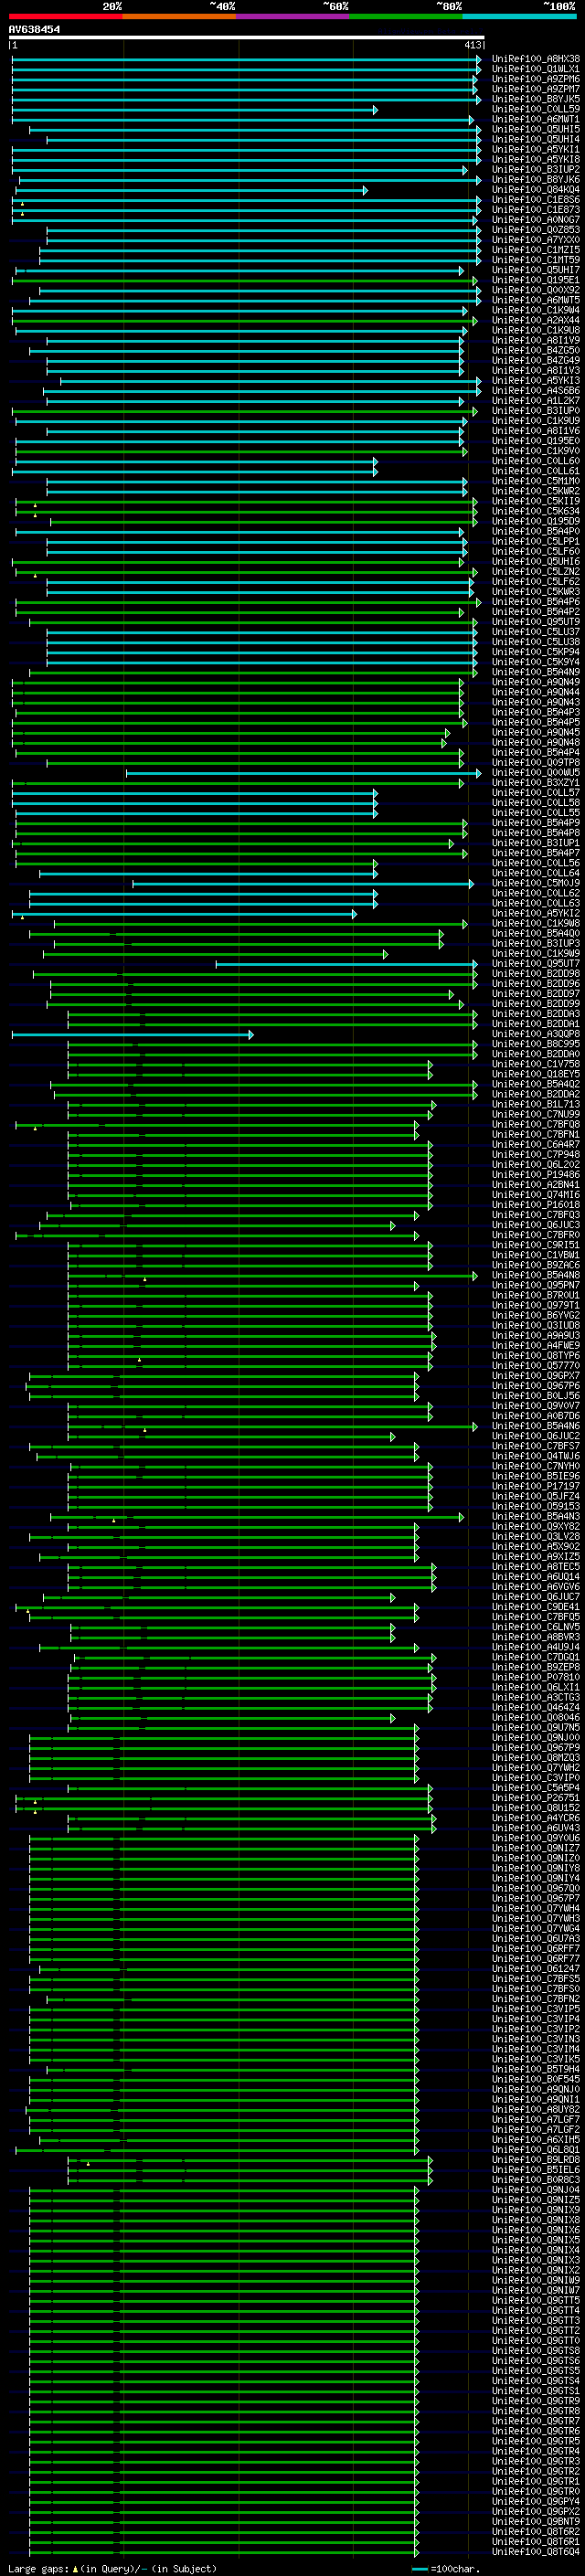The image size is (585, 2576).
Task: Click the green alignment bar for UniRef100_Q195E1
Action: tap(244, 280)
